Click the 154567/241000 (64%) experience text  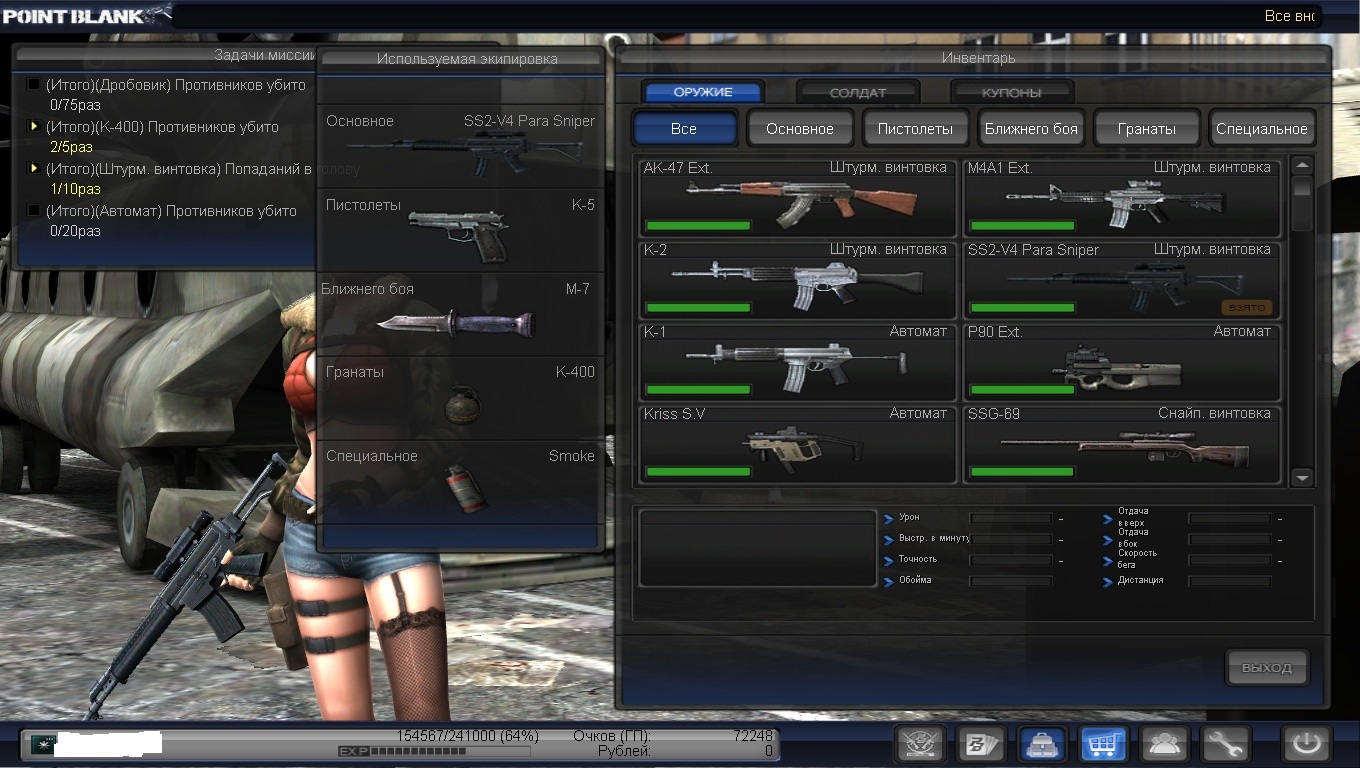tap(467, 736)
